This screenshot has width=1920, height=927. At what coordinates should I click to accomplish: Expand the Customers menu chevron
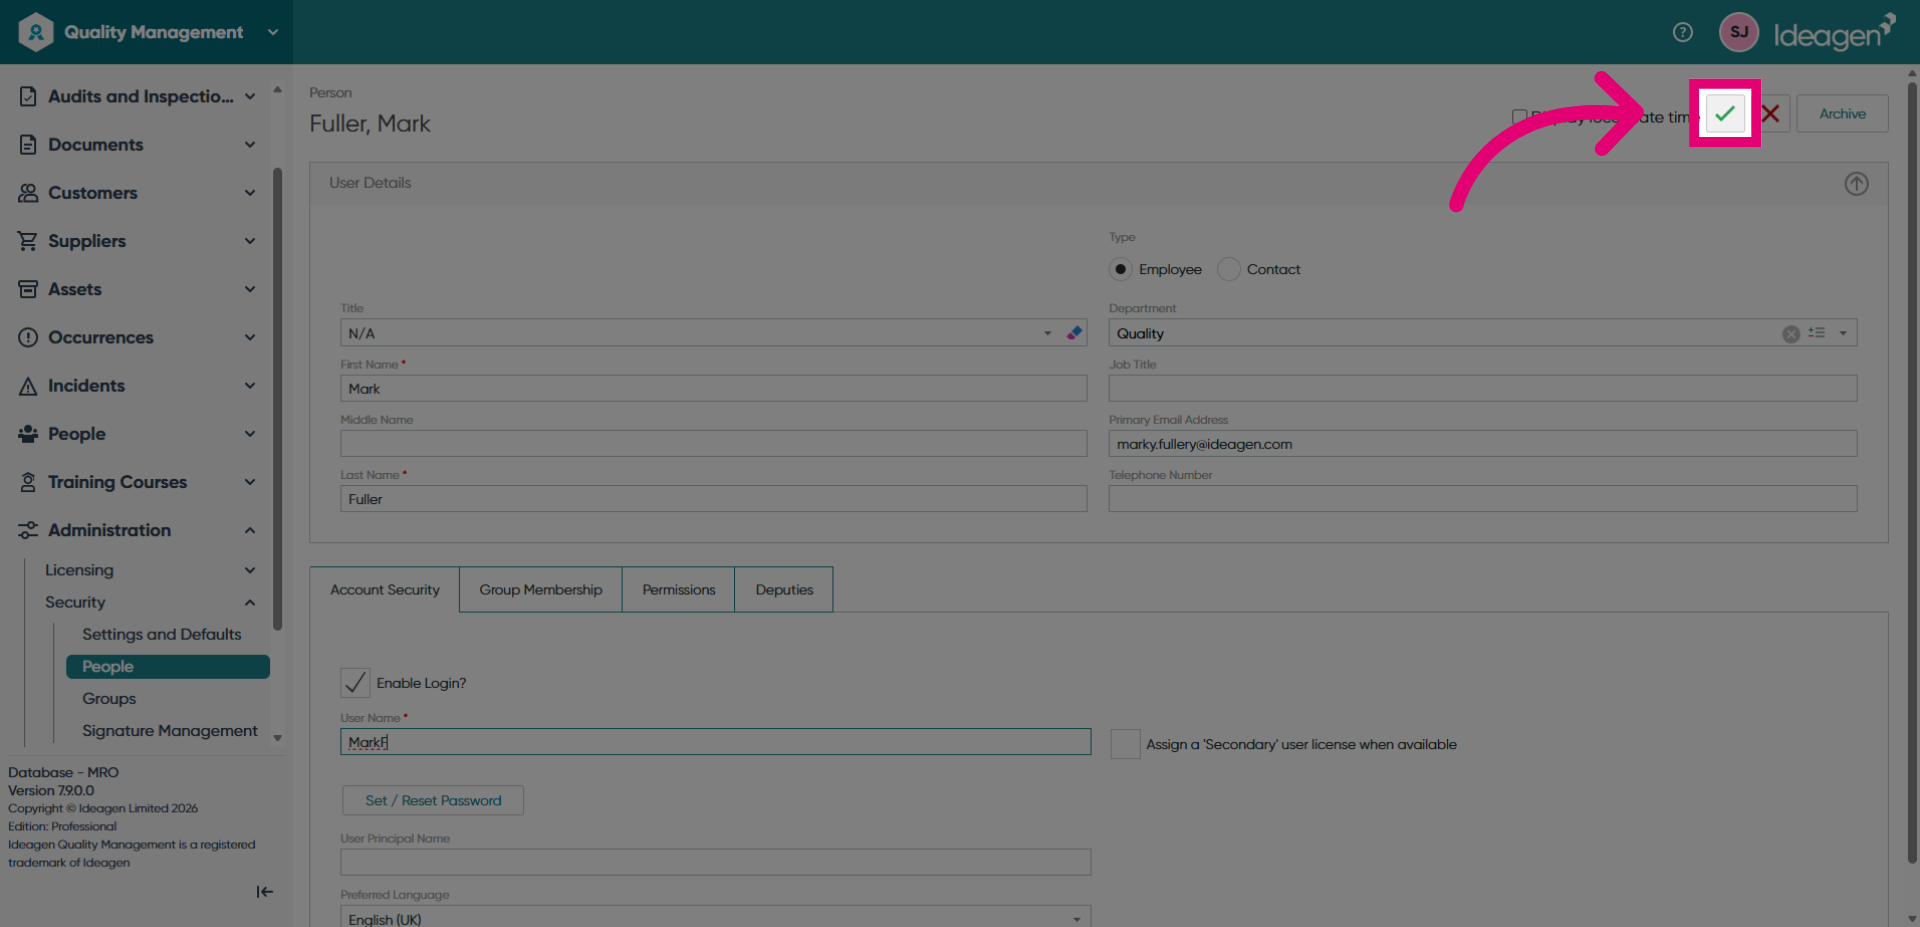(250, 193)
